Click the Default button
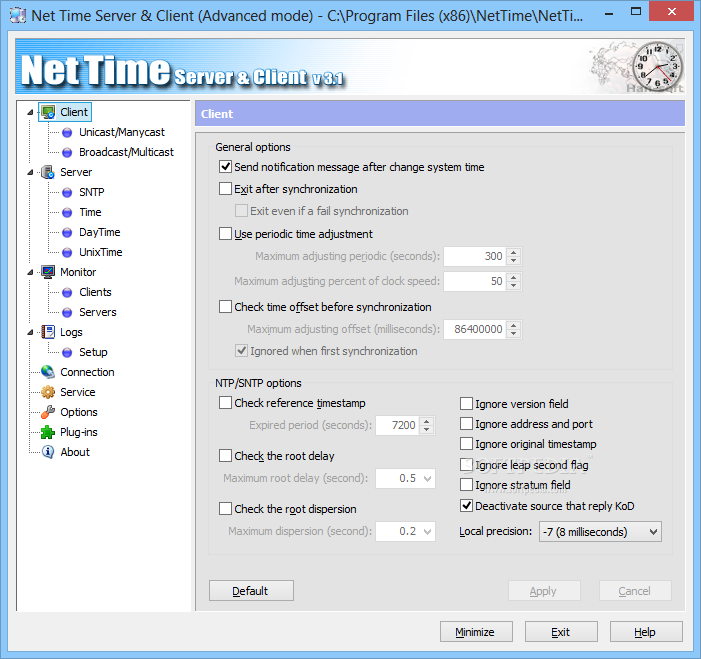Image resolution: width=701 pixels, height=659 pixels. [251, 591]
